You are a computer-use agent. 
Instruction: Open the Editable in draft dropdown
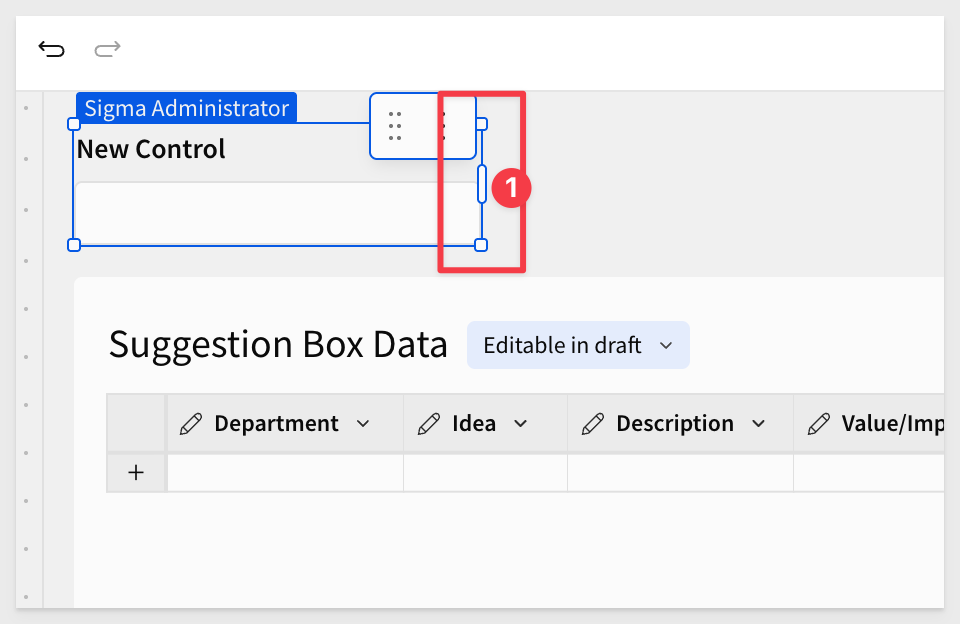click(x=578, y=345)
